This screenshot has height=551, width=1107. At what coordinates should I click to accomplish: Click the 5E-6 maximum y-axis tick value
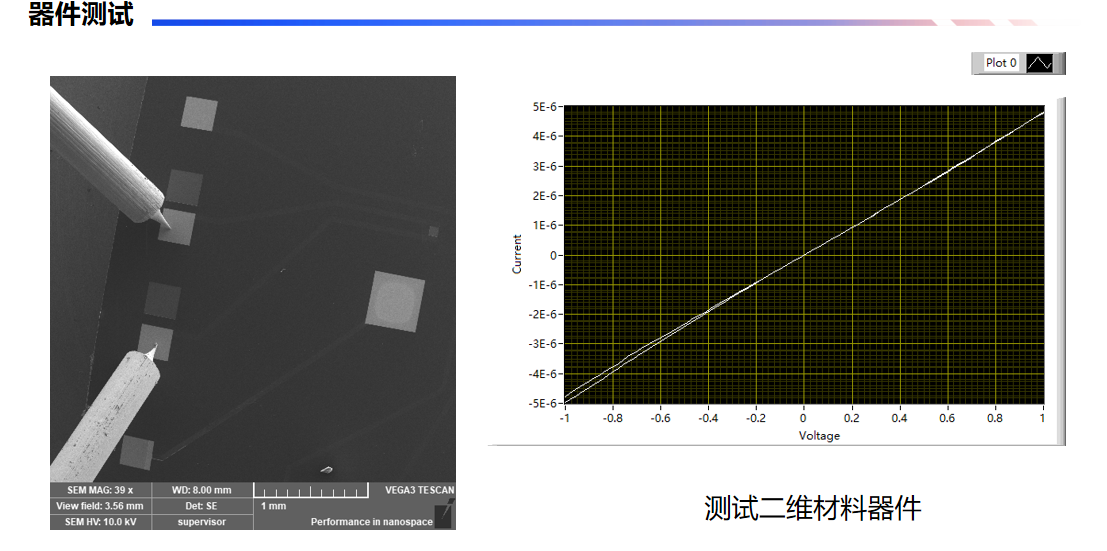coord(545,107)
